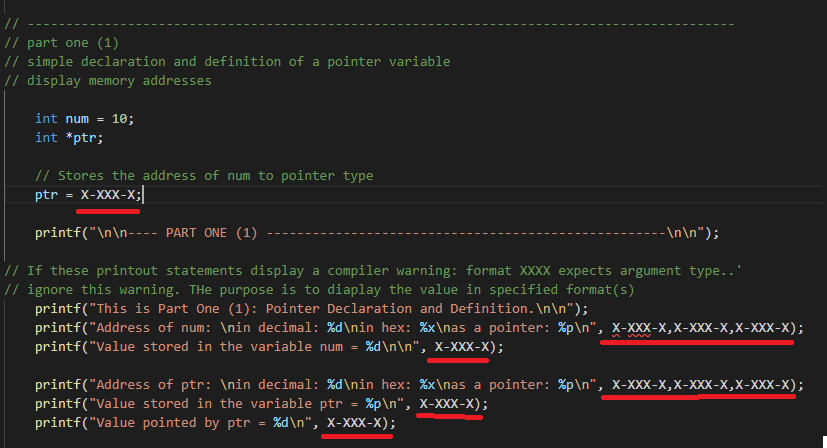Click the dashed separator comment line at the top

pyautogui.click(x=369, y=24)
